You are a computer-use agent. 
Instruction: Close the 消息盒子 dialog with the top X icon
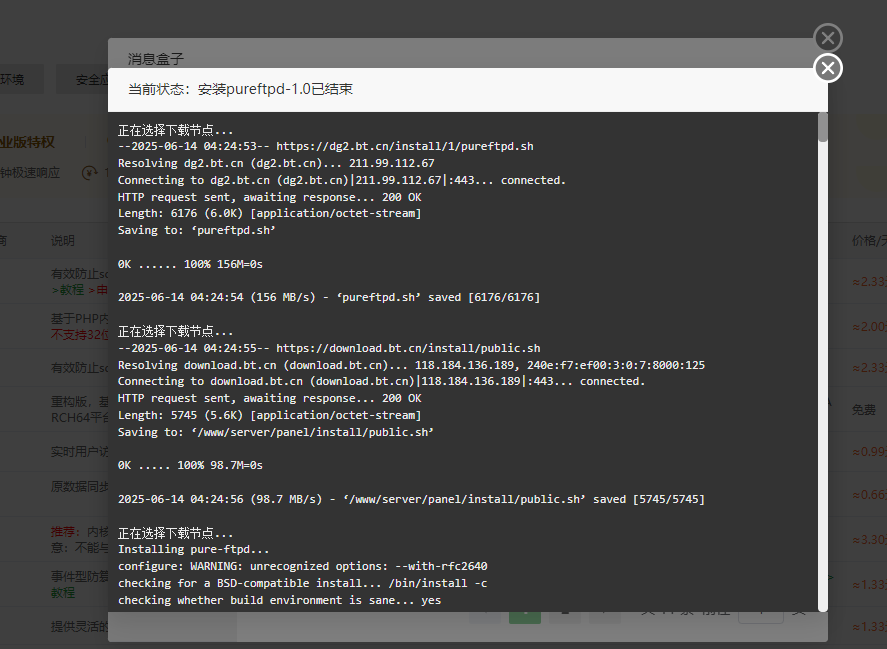[x=828, y=37]
